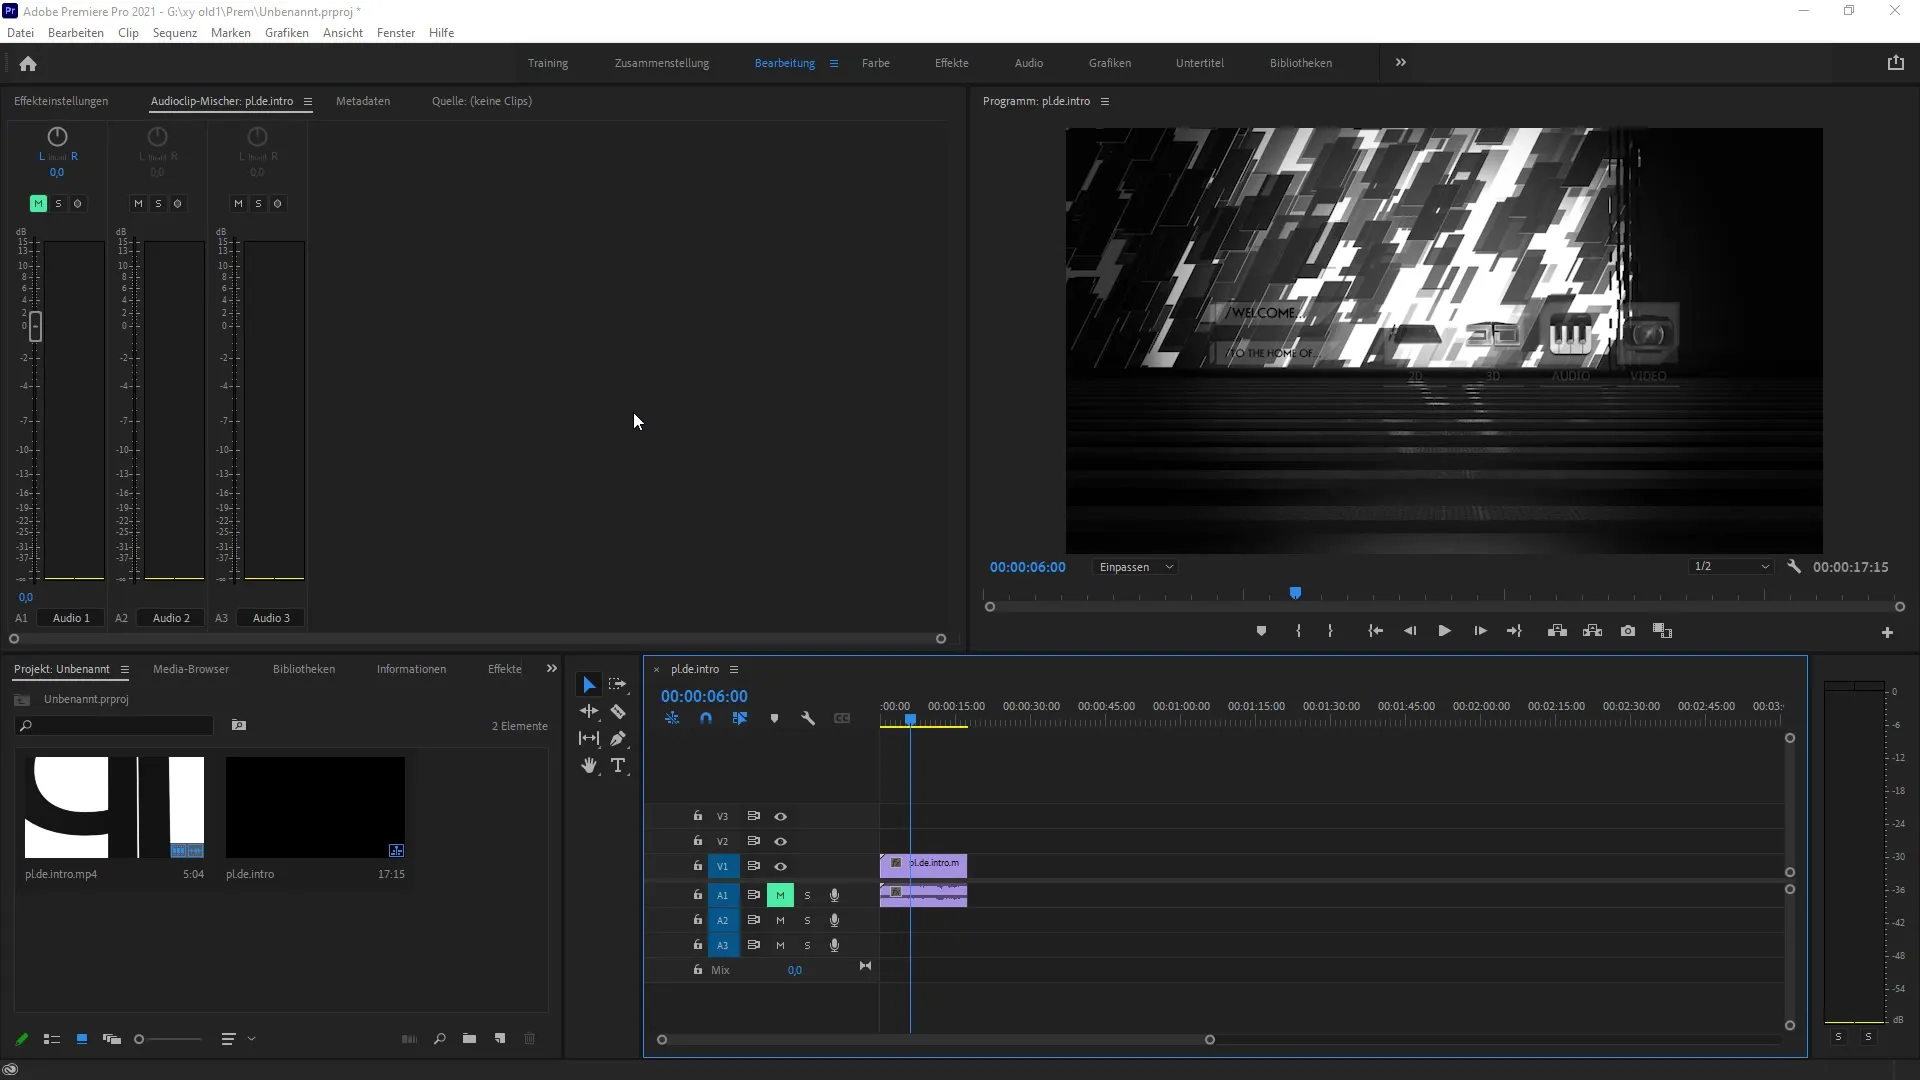Enable voice-over record on A1

[834, 896]
